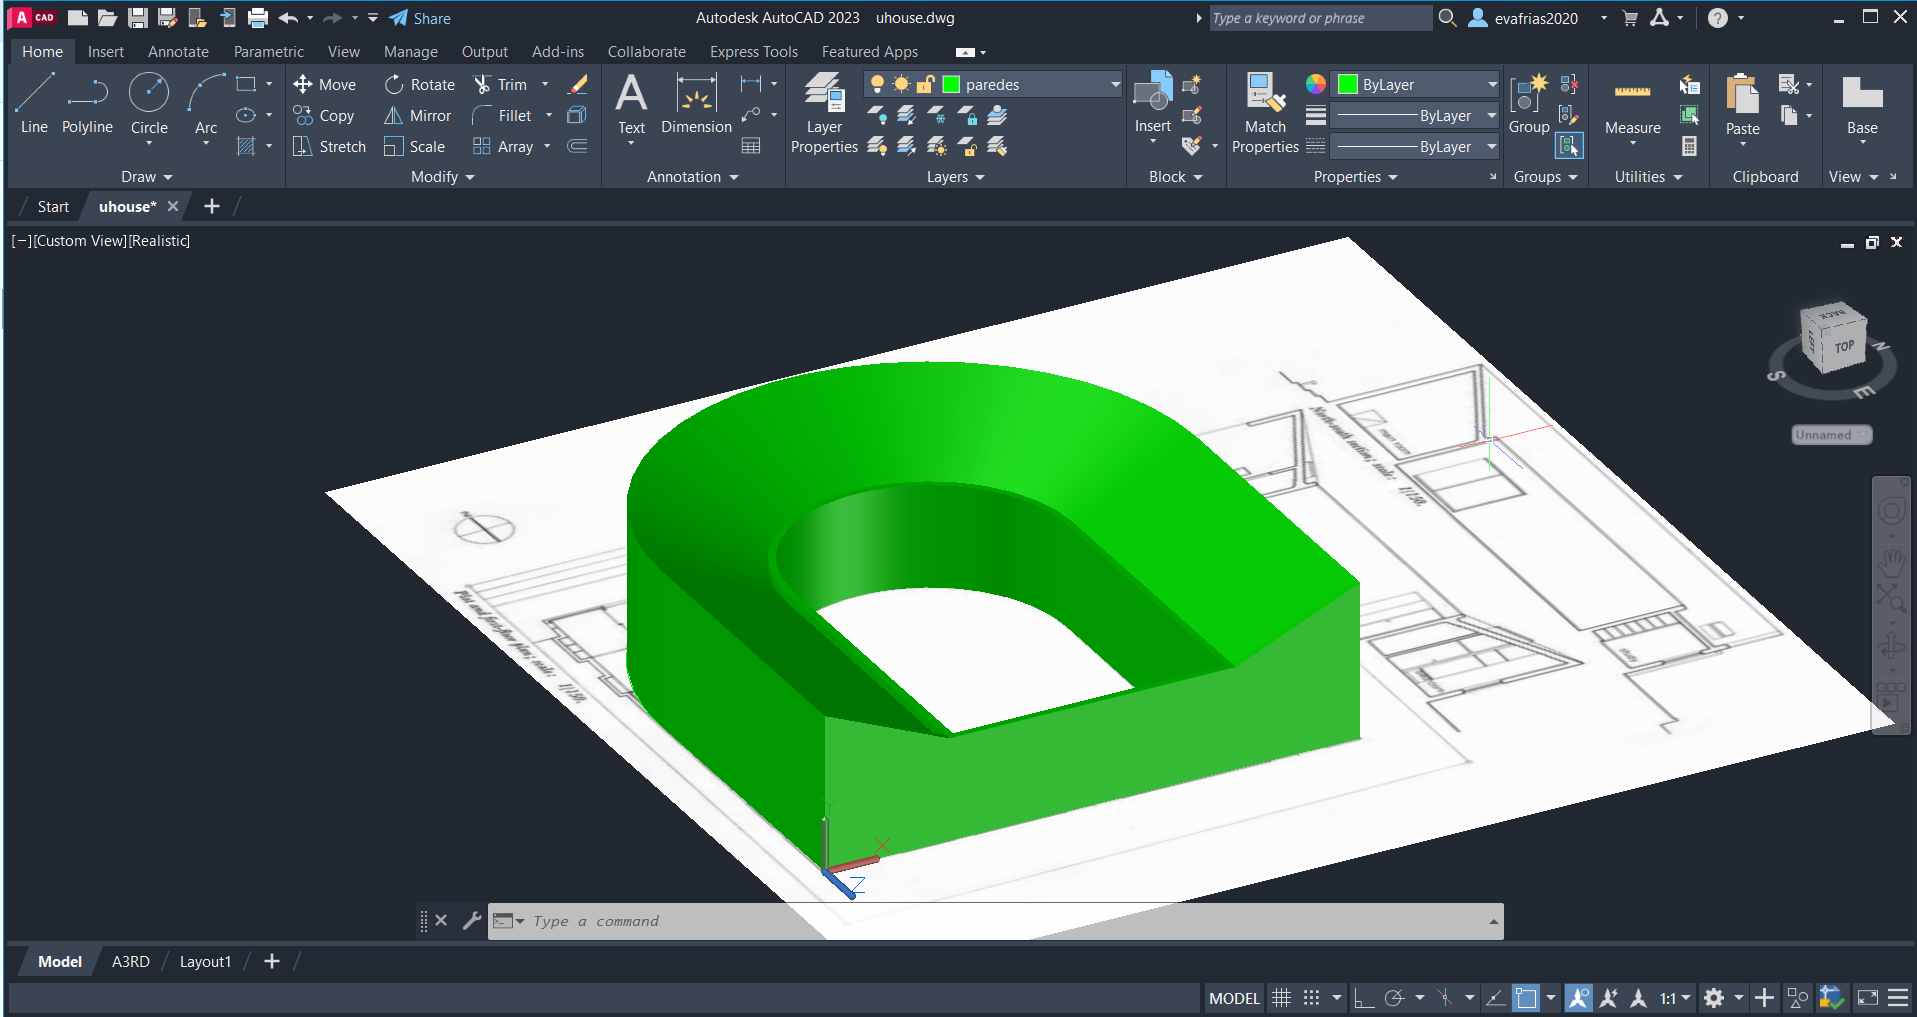Open the paredes layer dropdown

click(x=1115, y=85)
